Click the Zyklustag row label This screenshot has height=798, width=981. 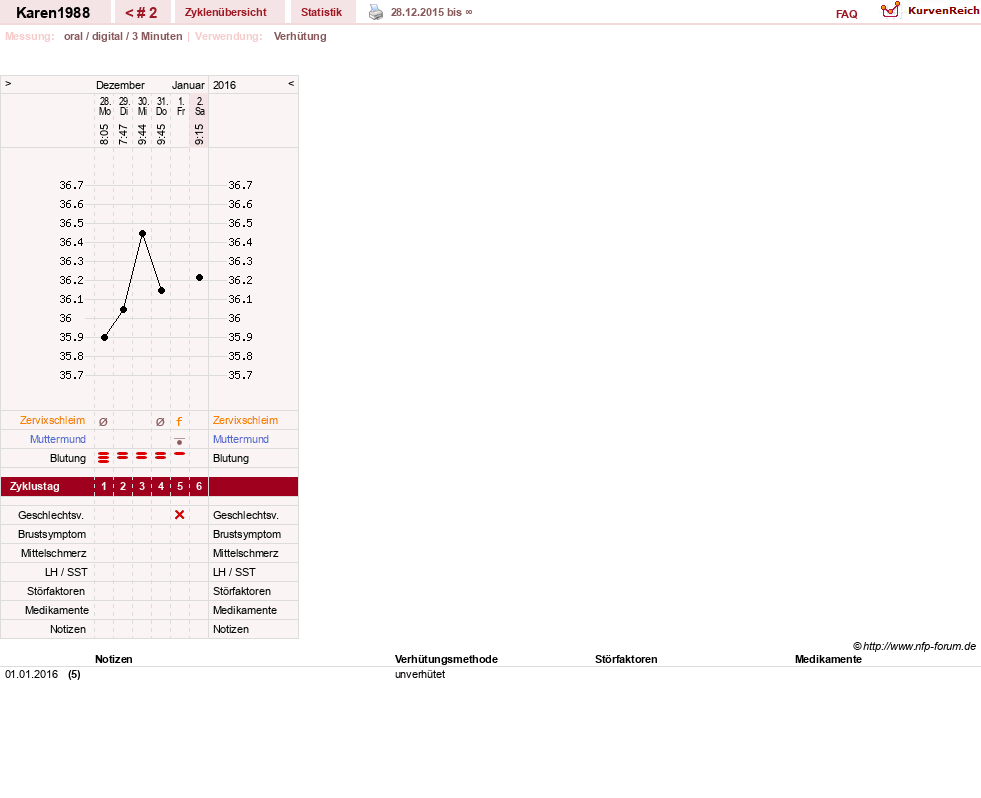click(35, 486)
